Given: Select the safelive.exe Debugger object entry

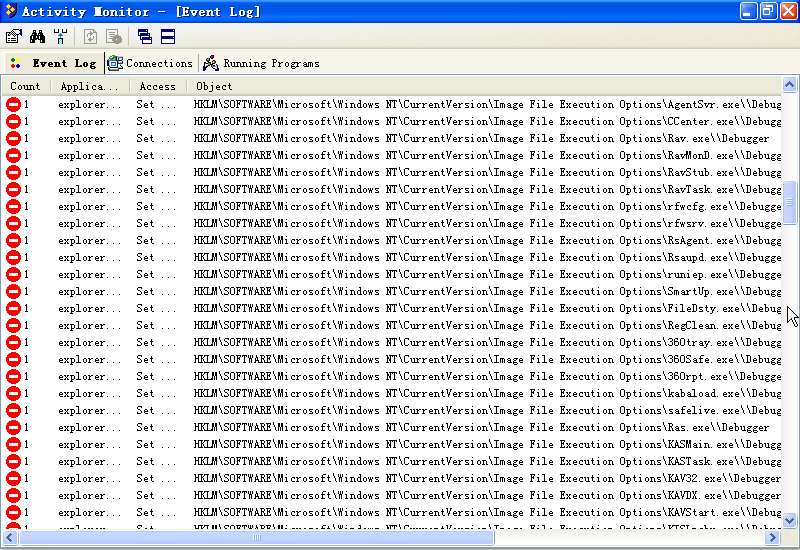Looking at the screenshot, I should coord(487,411).
